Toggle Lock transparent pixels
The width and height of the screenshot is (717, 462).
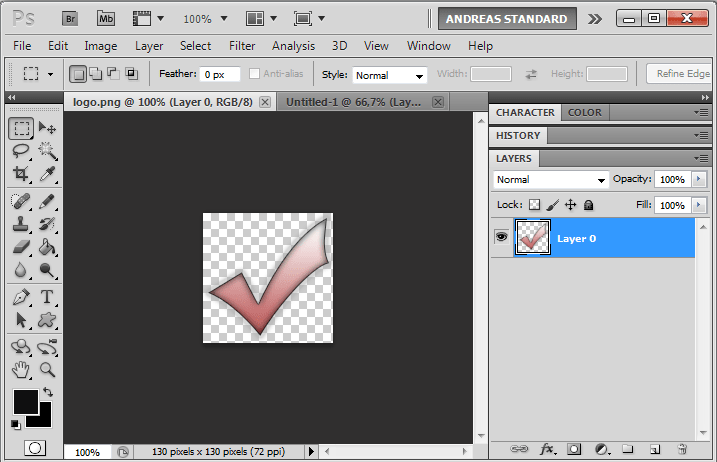535,205
